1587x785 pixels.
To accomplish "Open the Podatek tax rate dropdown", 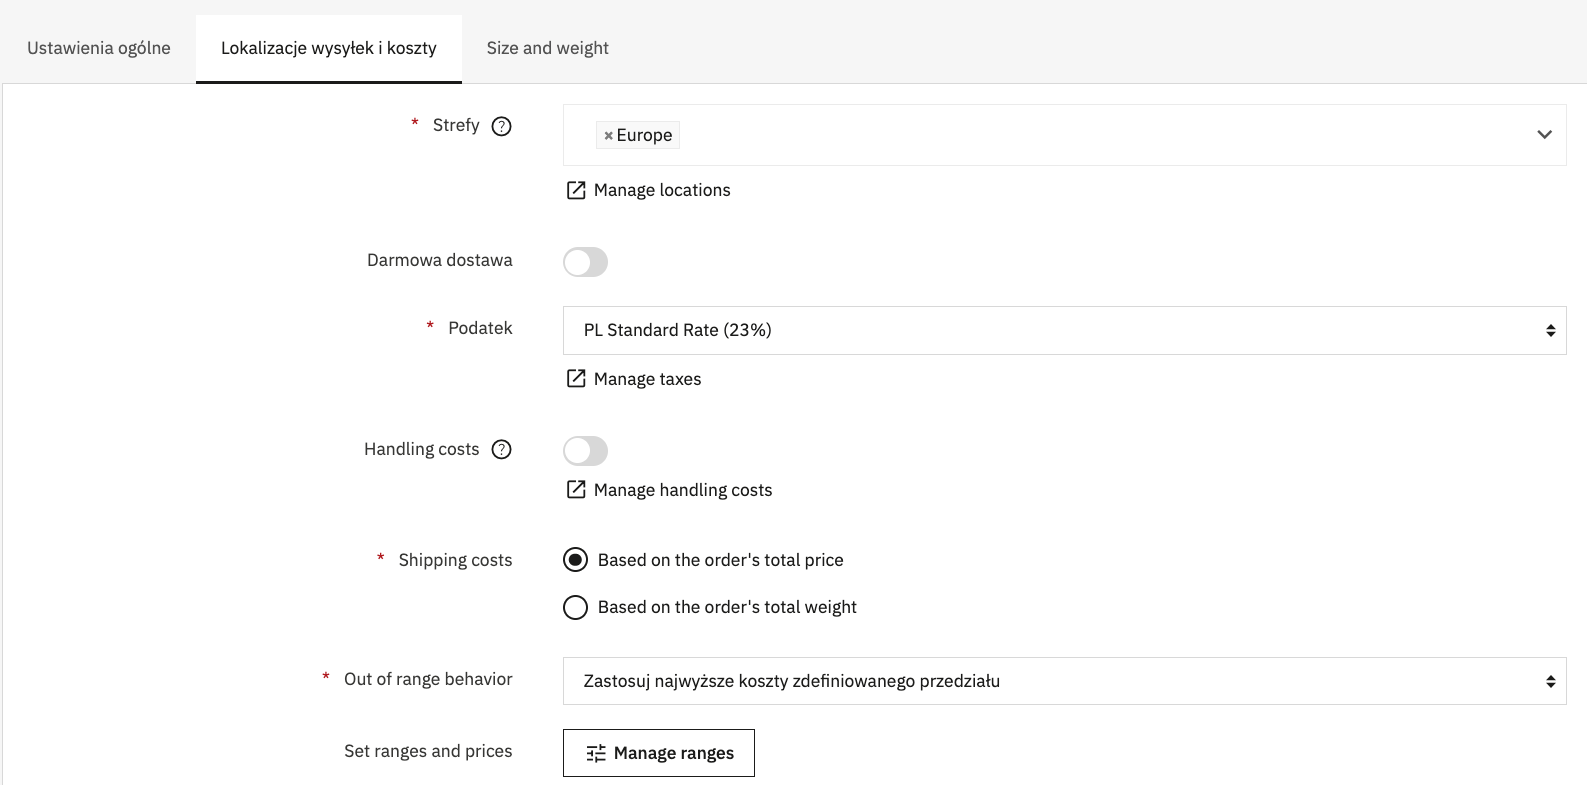I will [1064, 330].
